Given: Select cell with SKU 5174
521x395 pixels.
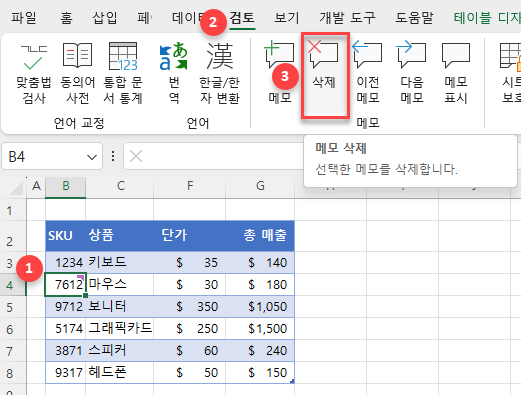Looking at the screenshot, I should tap(66, 329).
